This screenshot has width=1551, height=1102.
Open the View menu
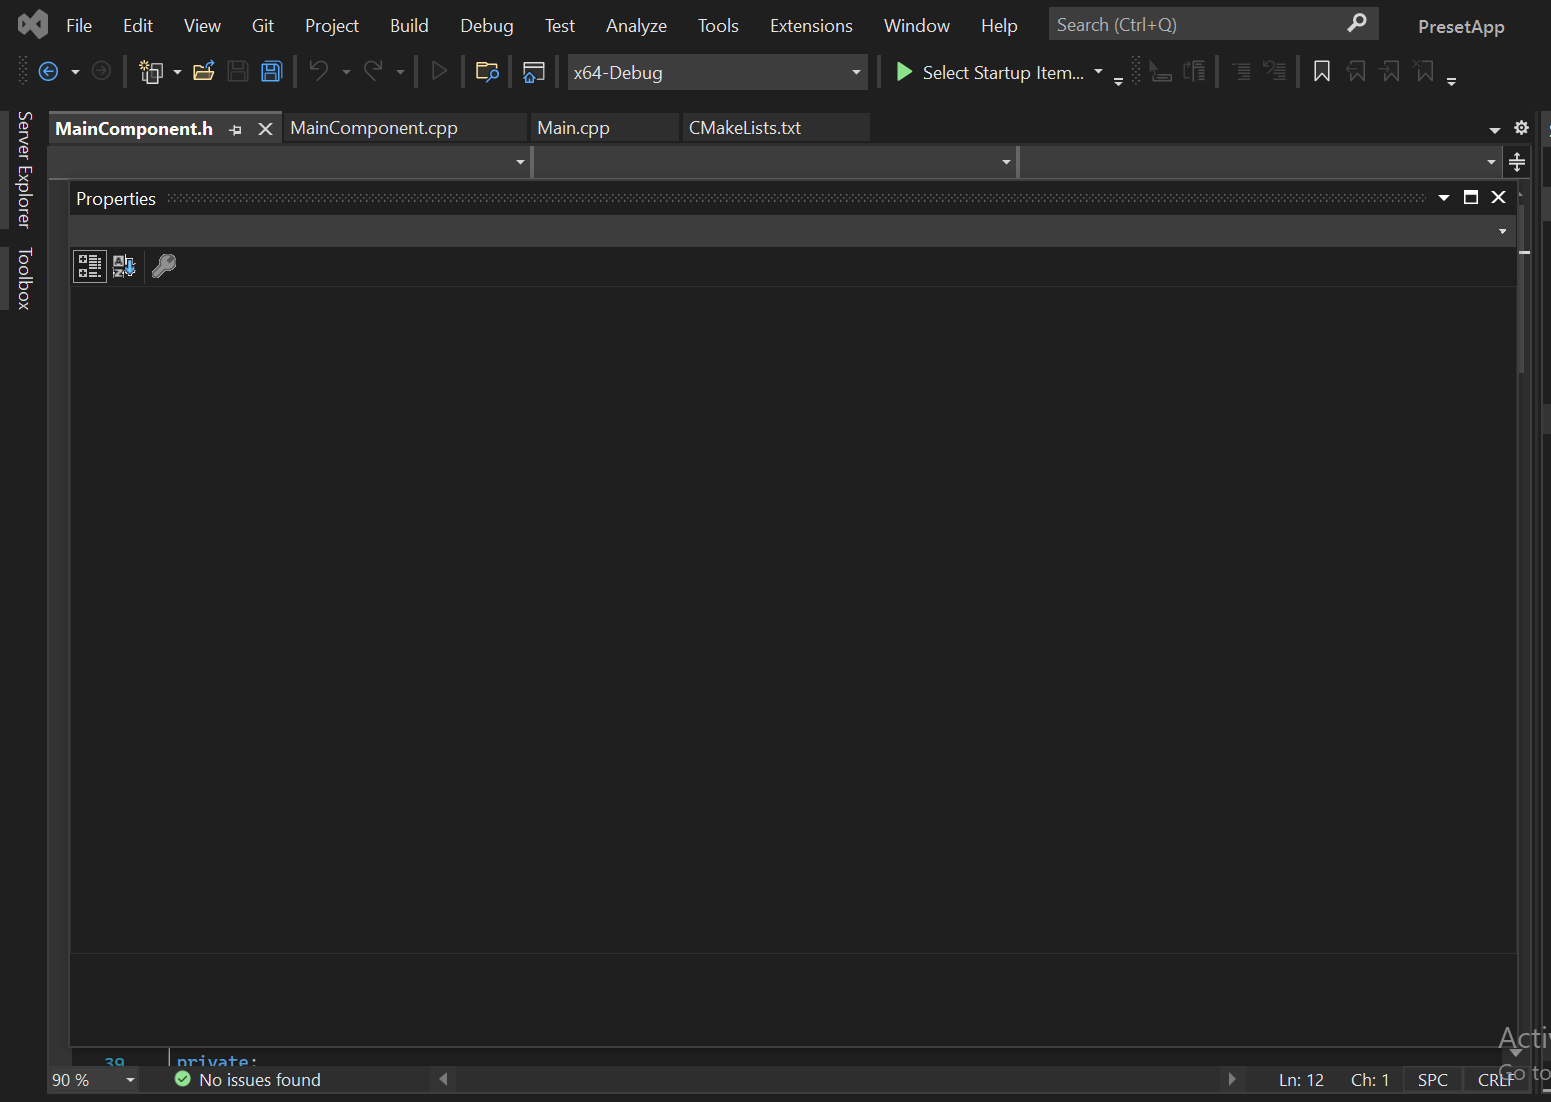click(202, 26)
